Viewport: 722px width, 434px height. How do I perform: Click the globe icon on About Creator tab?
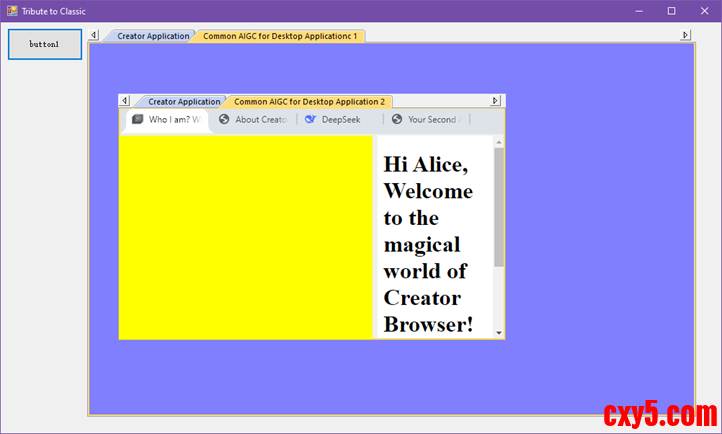[224, 119]
